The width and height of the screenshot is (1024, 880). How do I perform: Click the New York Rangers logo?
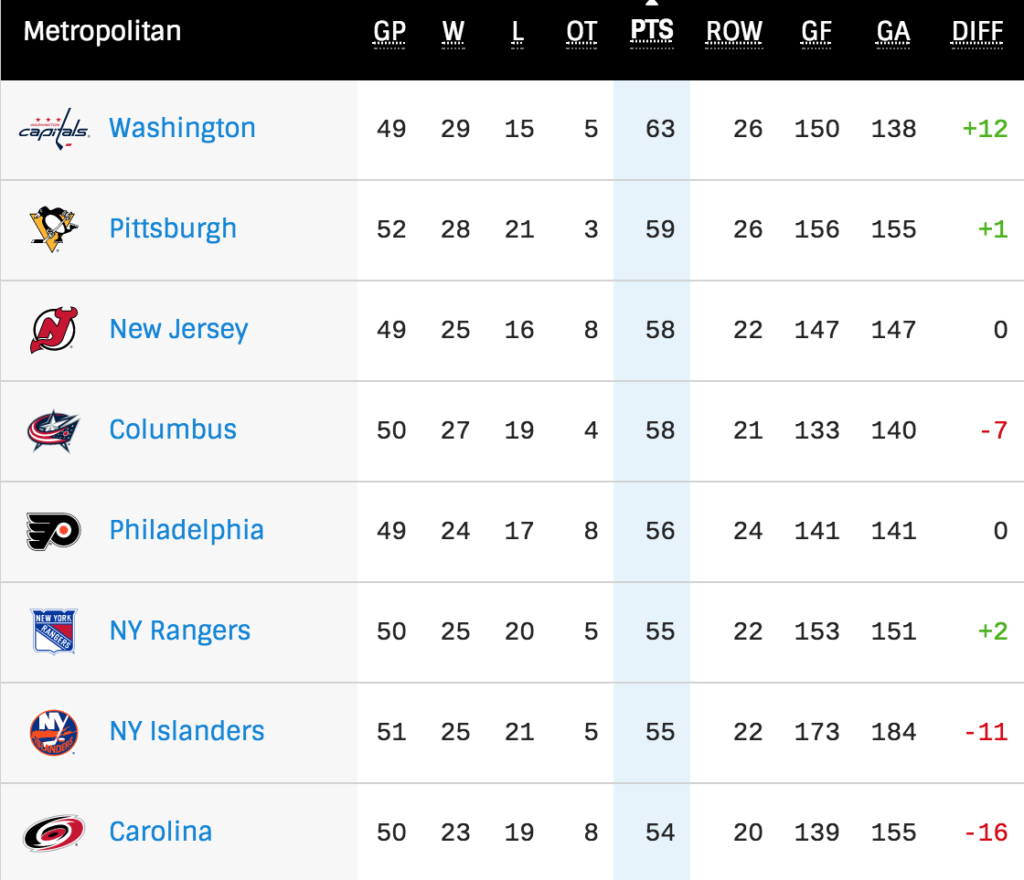coord(54,631)
